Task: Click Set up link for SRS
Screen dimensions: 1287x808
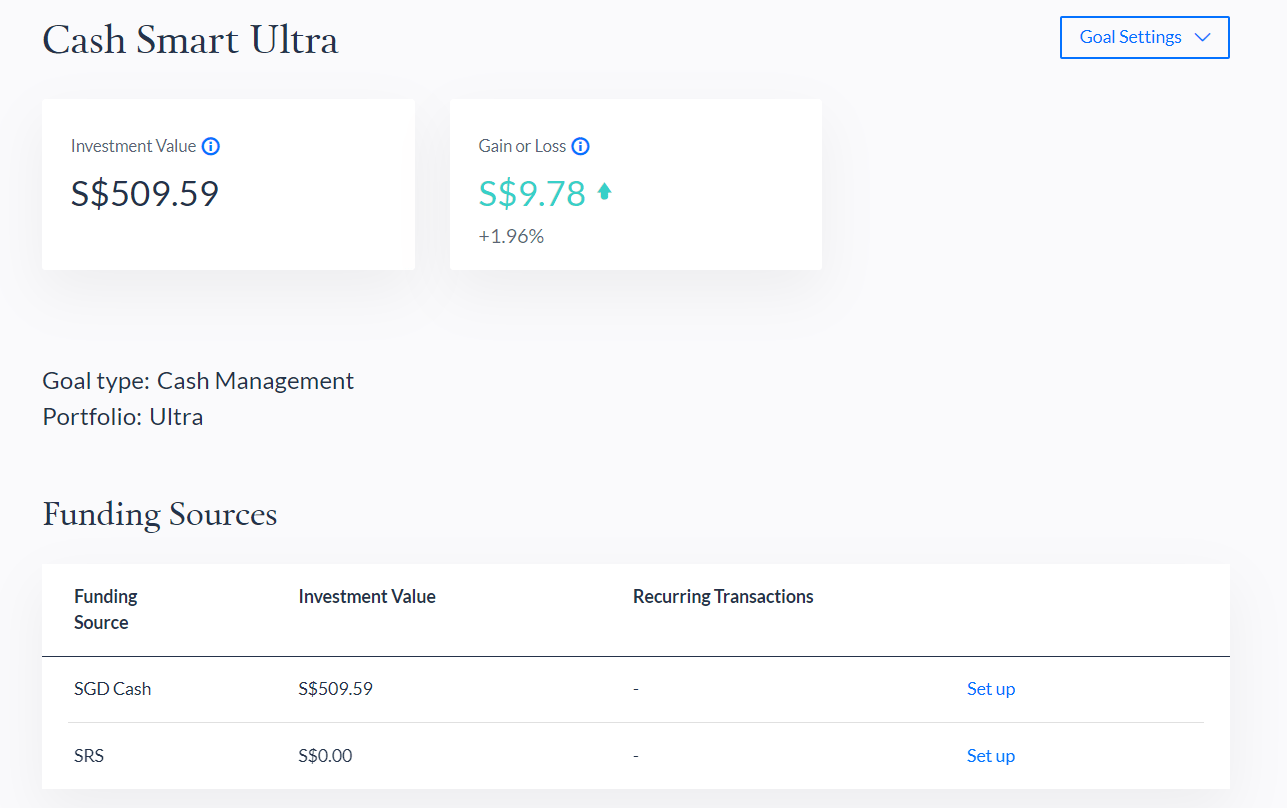Action: coord(990,756)
